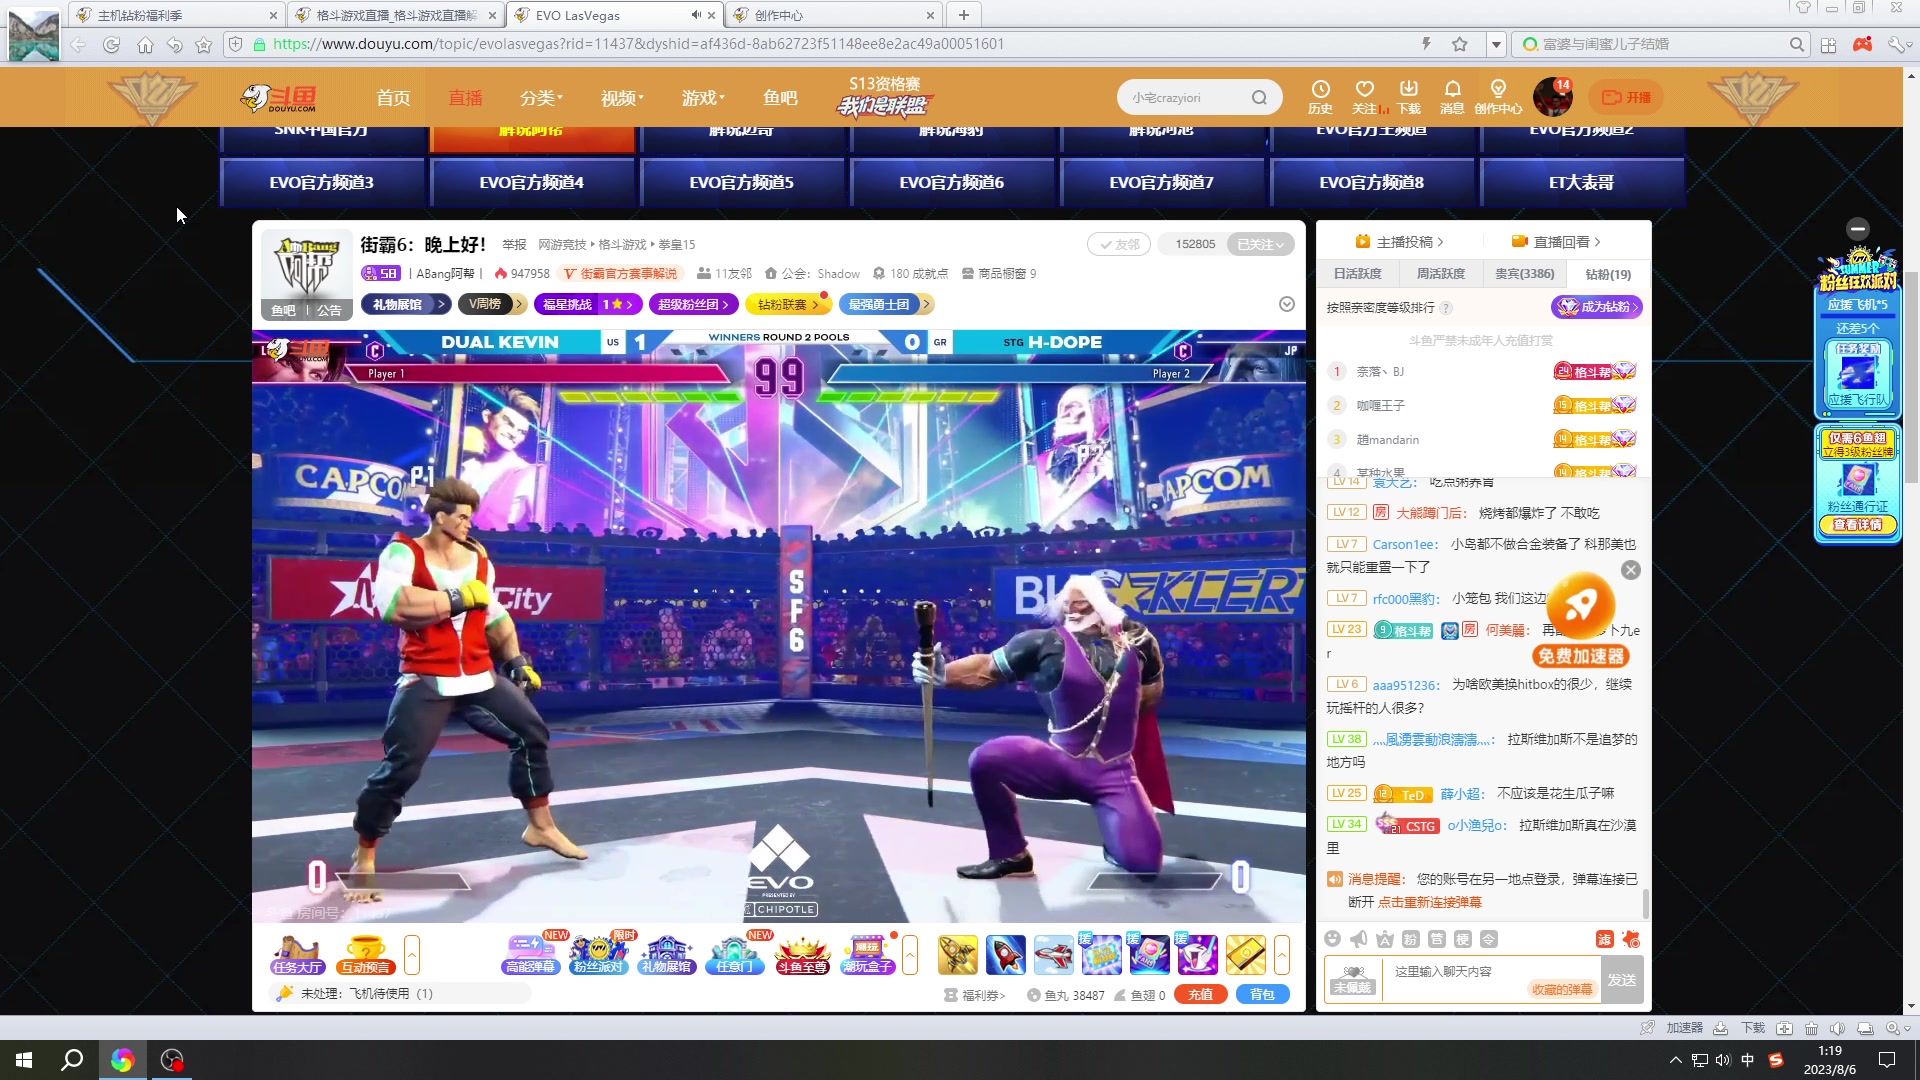The width and height of the screenshot is (1920, 1080).
Task: Toggle the 已关注 follow button
Action: point(1260,244)
